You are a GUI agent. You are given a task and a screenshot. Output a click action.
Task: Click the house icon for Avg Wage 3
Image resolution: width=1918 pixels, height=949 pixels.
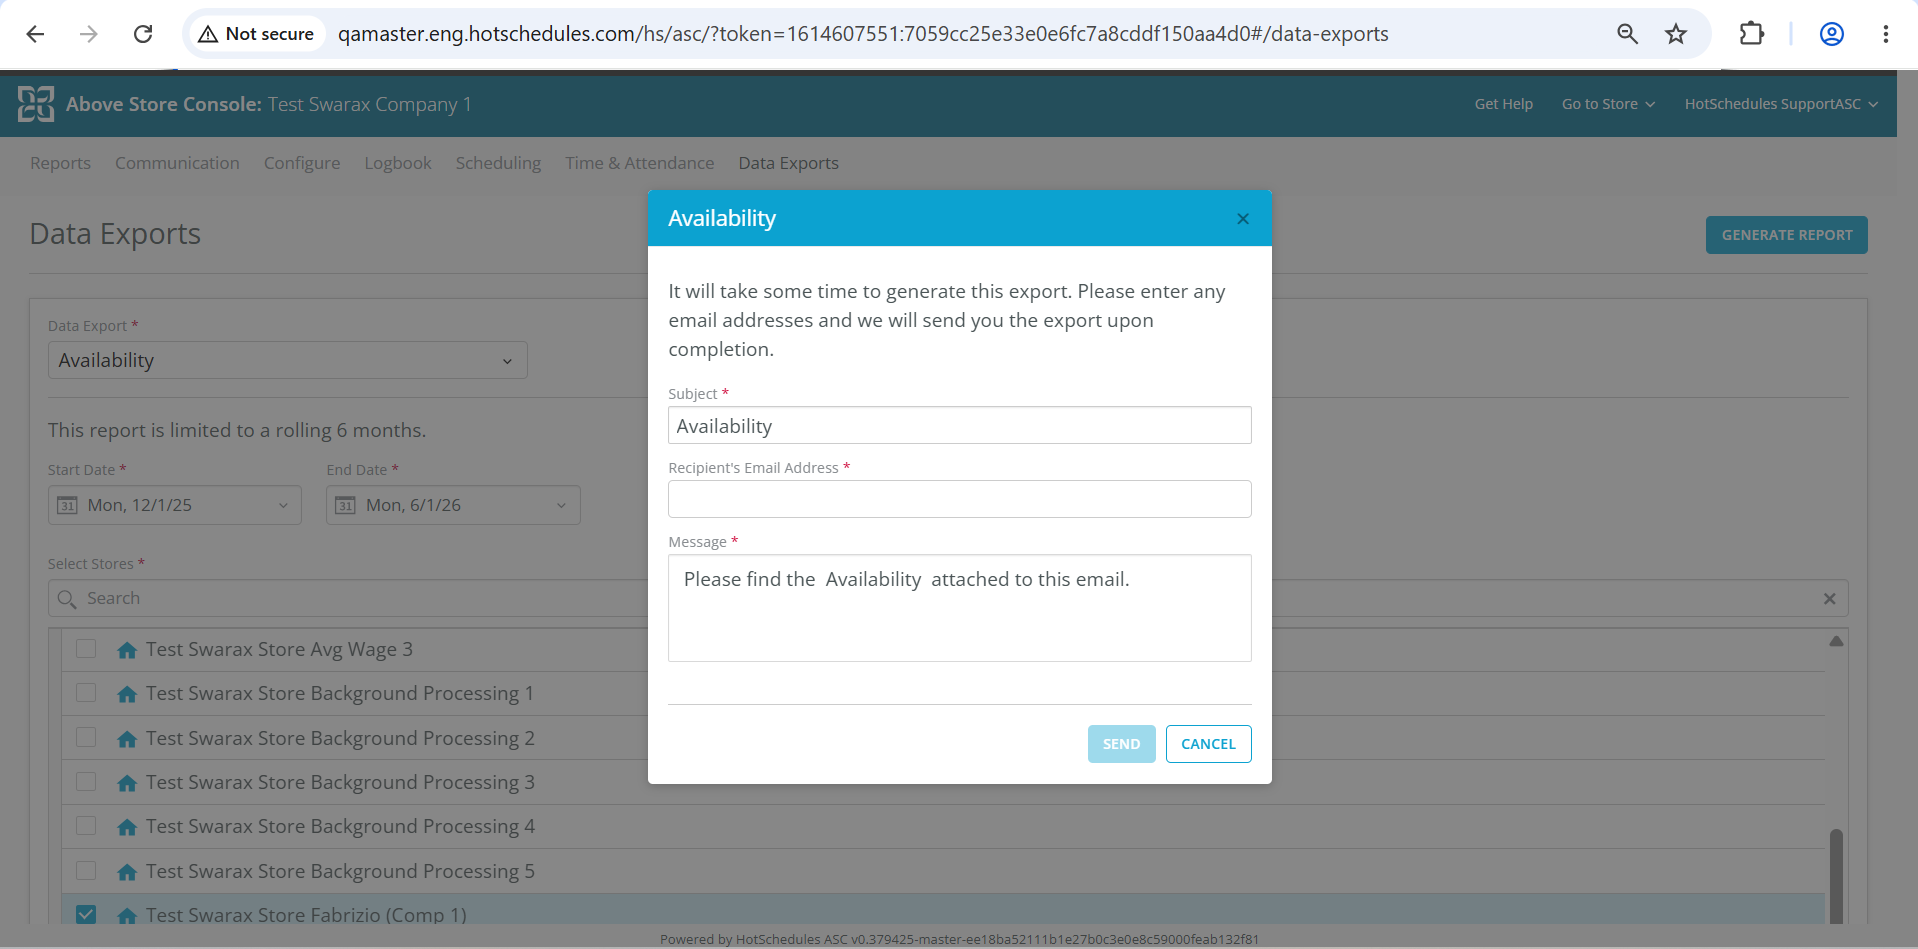127,650
